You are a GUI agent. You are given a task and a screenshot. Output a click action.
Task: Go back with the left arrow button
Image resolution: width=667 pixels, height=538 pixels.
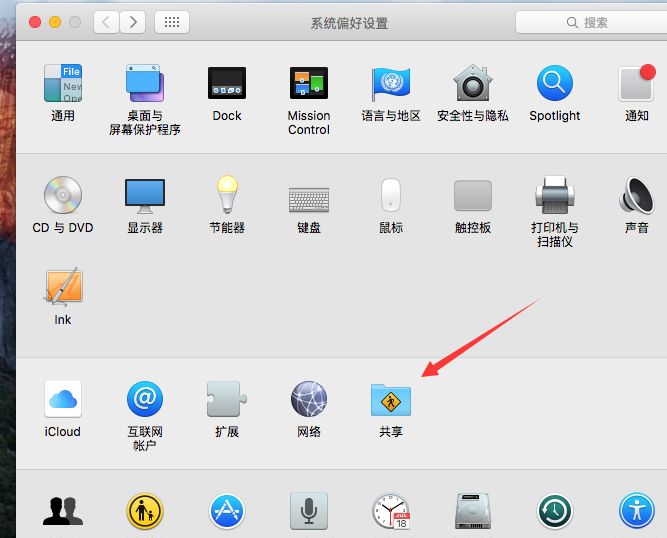(x=106, y=22)
